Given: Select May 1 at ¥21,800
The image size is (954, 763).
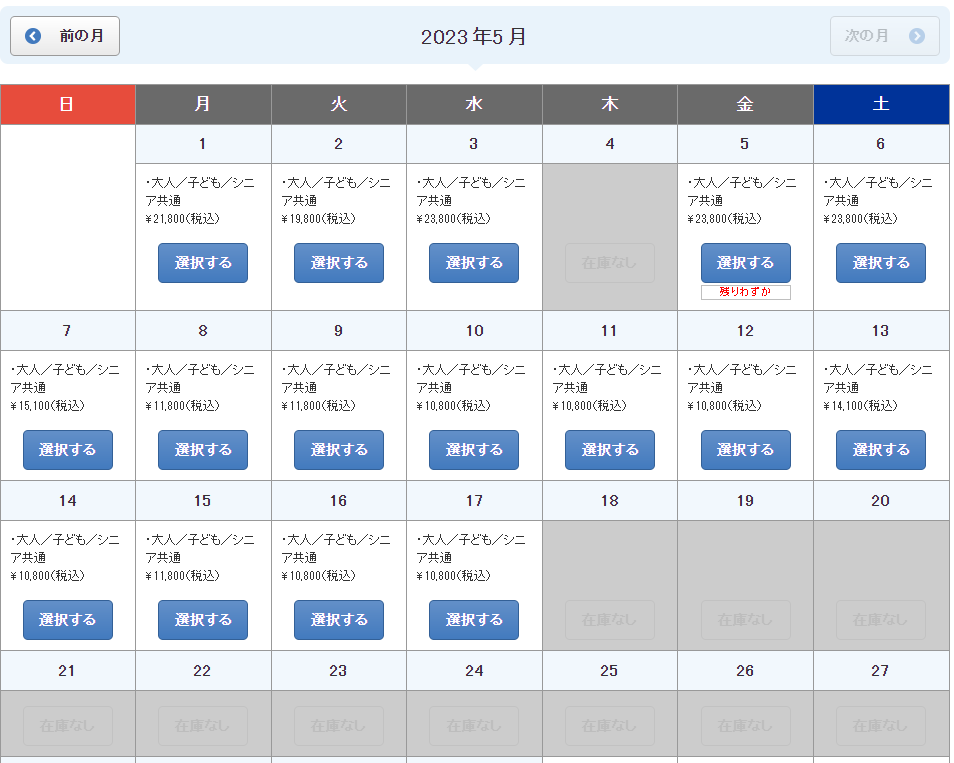Looking at the screenshot, I should [x=203, y=263].
